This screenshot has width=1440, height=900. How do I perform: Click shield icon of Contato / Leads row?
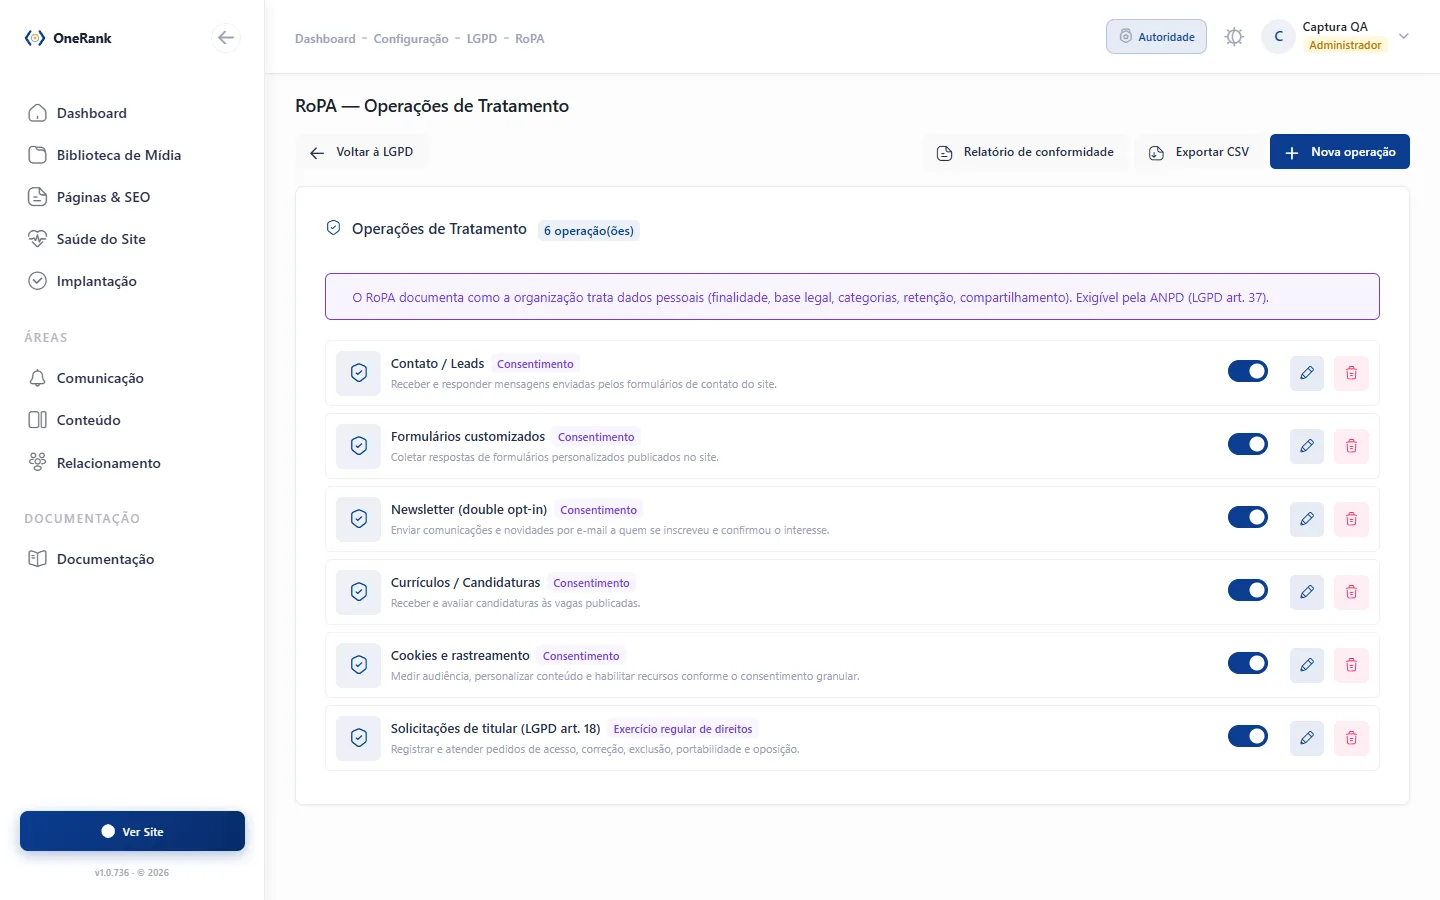(359, 373)
